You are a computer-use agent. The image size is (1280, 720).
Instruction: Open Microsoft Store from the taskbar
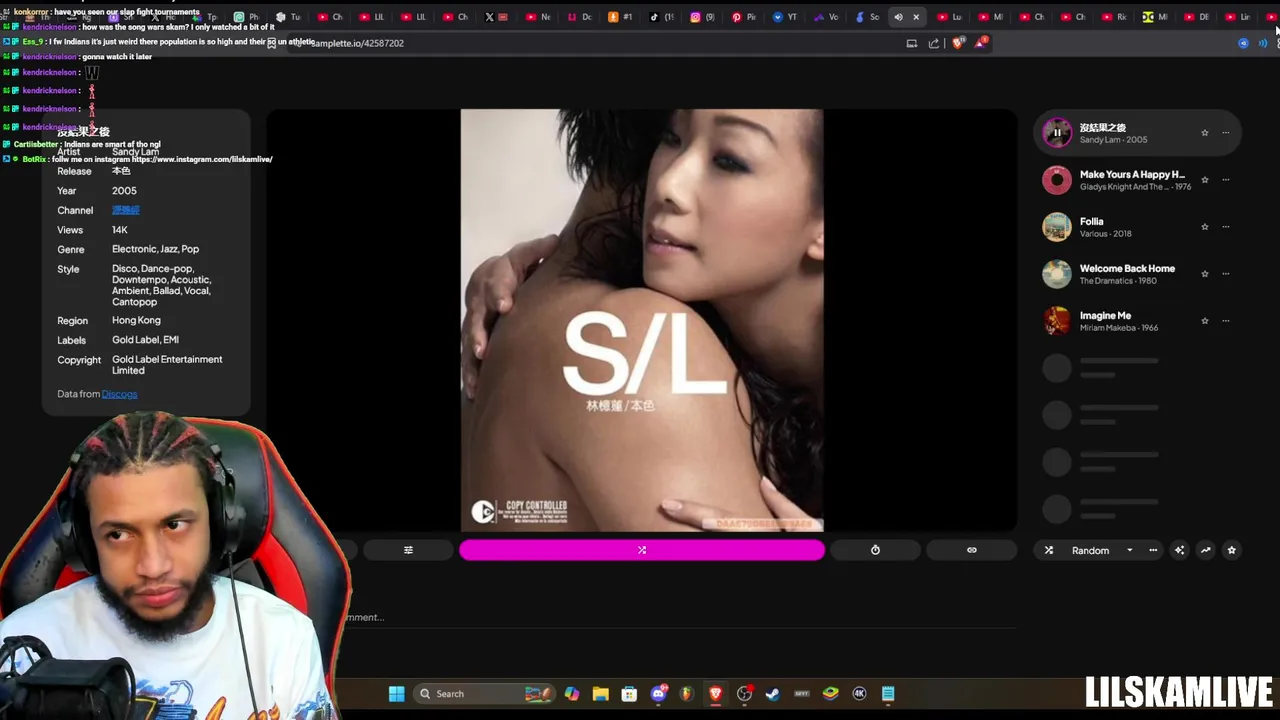pos(629,694)
